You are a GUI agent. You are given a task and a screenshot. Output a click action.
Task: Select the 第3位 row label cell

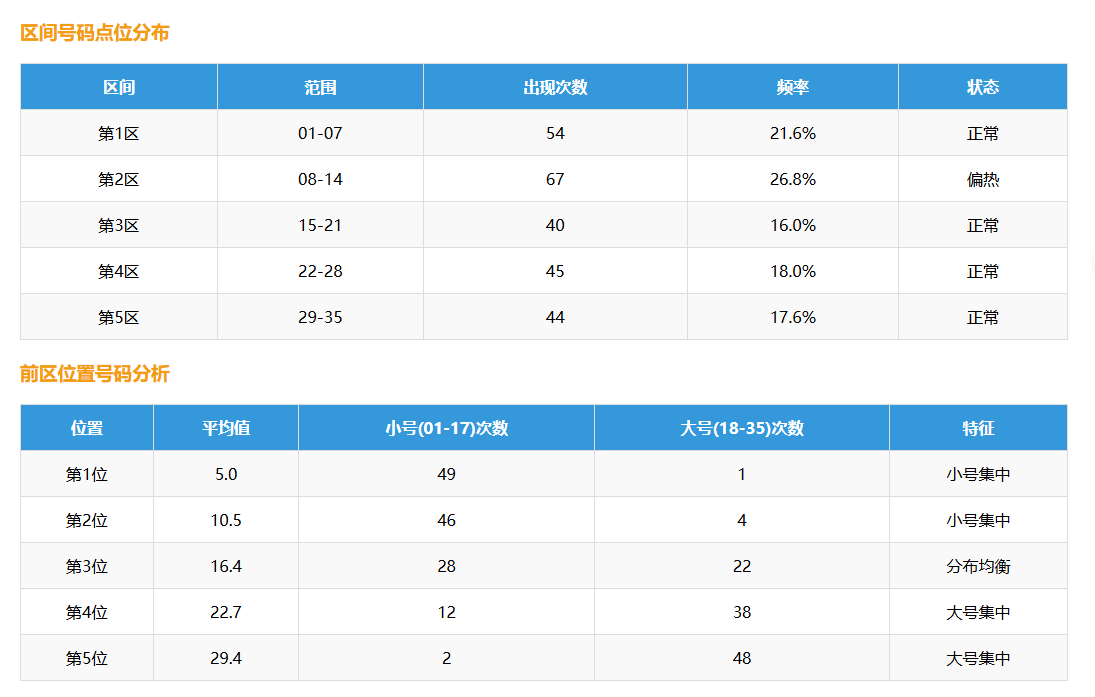[87, 567]
